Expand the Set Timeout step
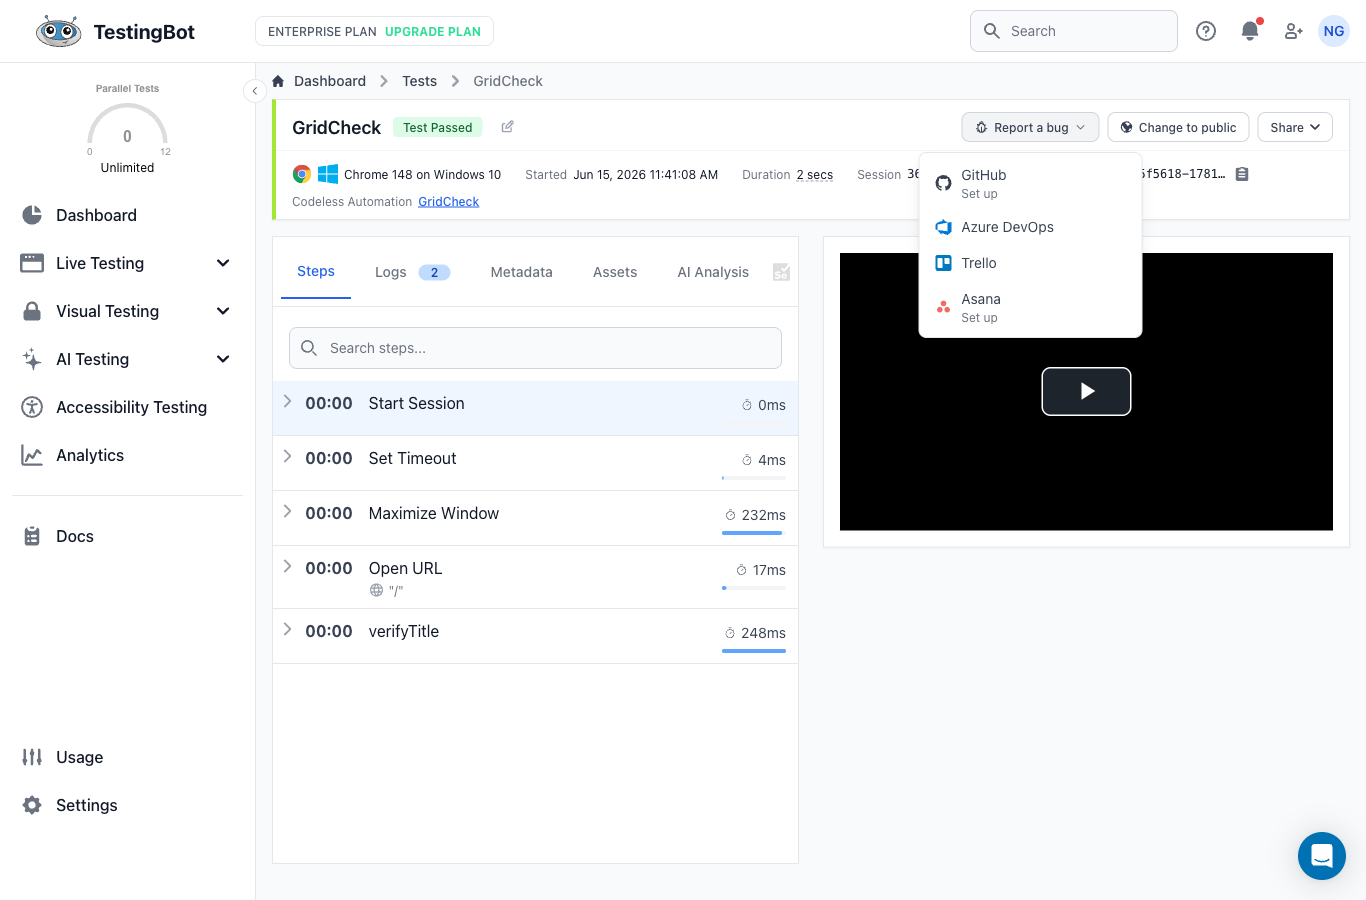This screenshot has height=900, width=1366. pos(287,457)
